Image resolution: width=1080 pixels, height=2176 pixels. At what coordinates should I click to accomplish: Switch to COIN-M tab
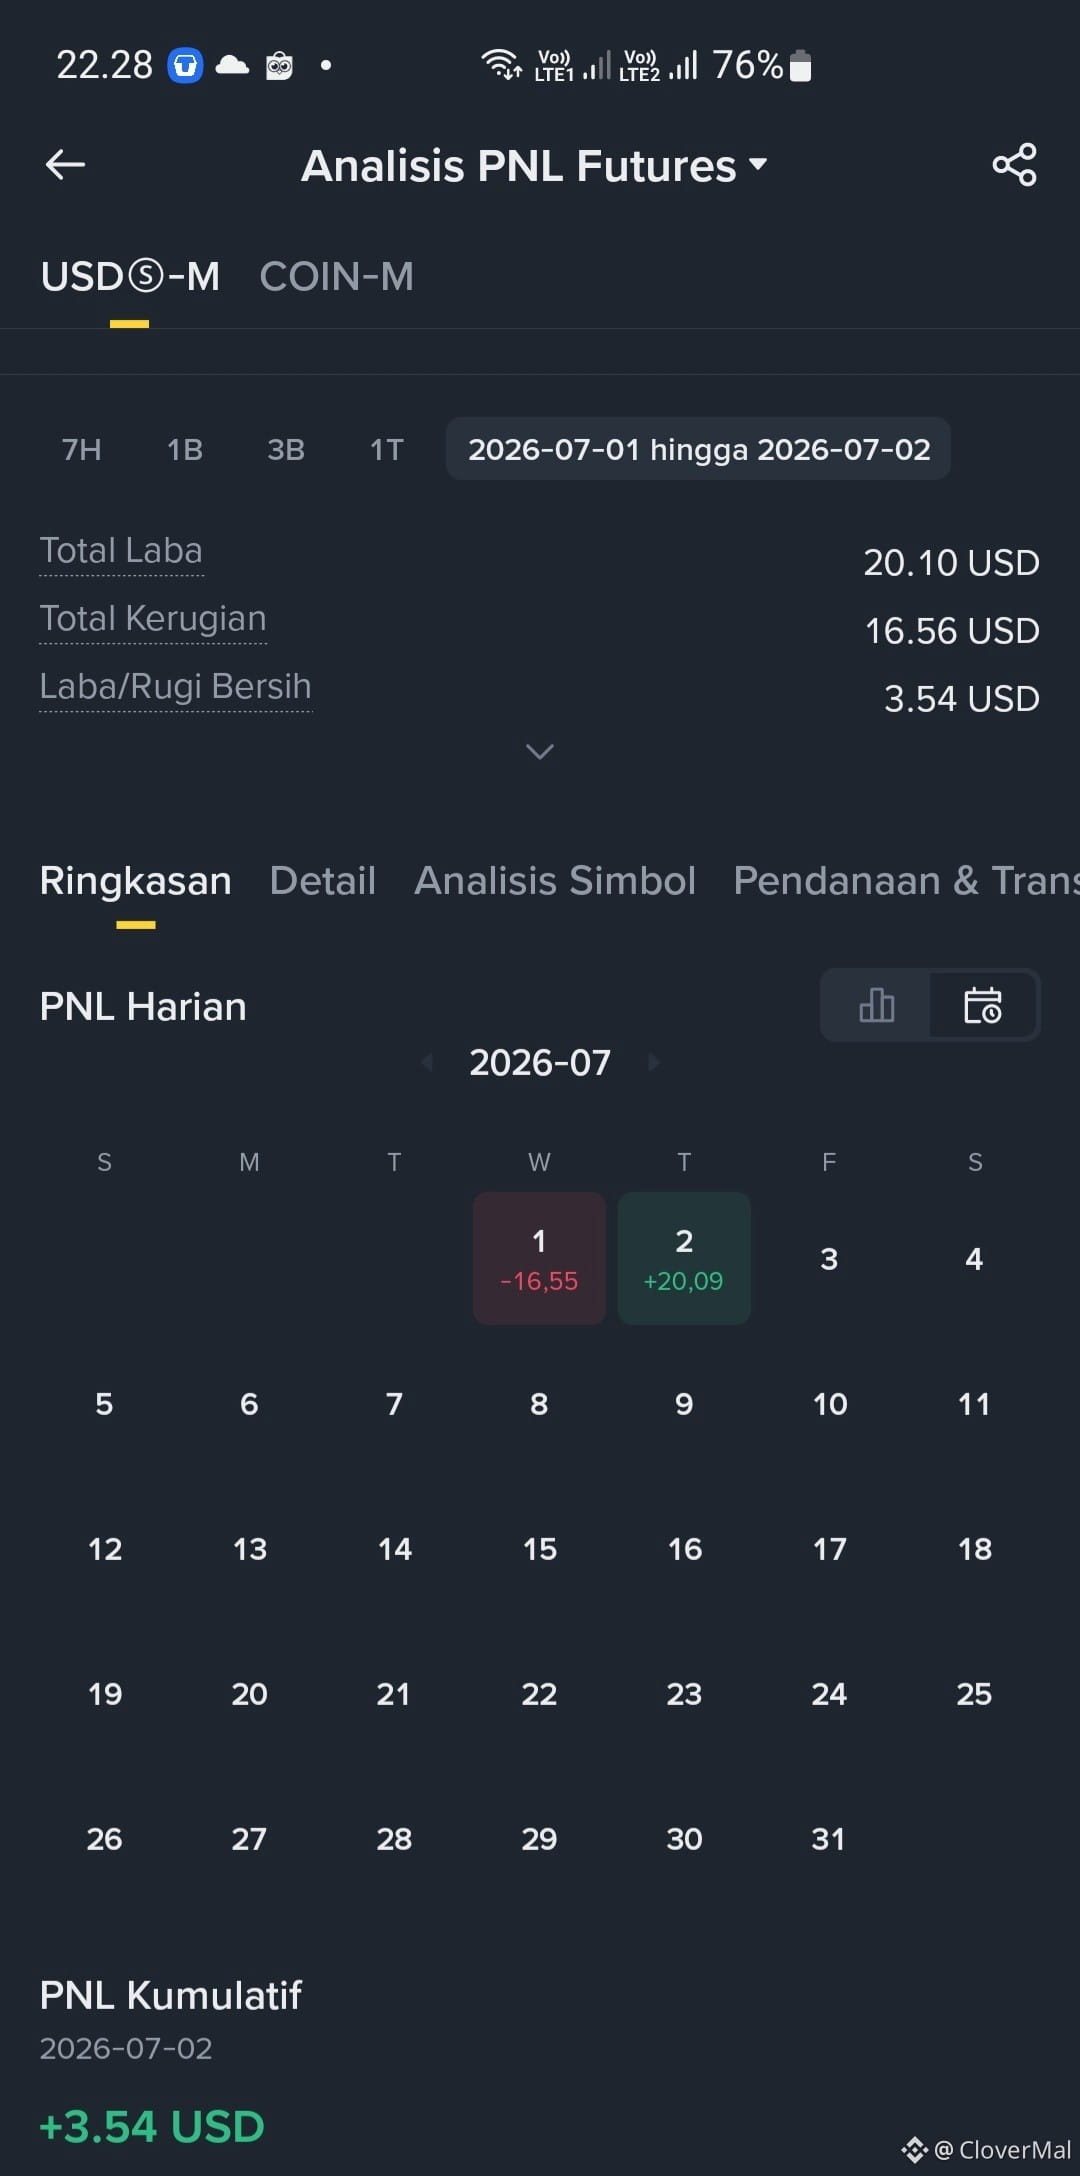coord(336,277)
